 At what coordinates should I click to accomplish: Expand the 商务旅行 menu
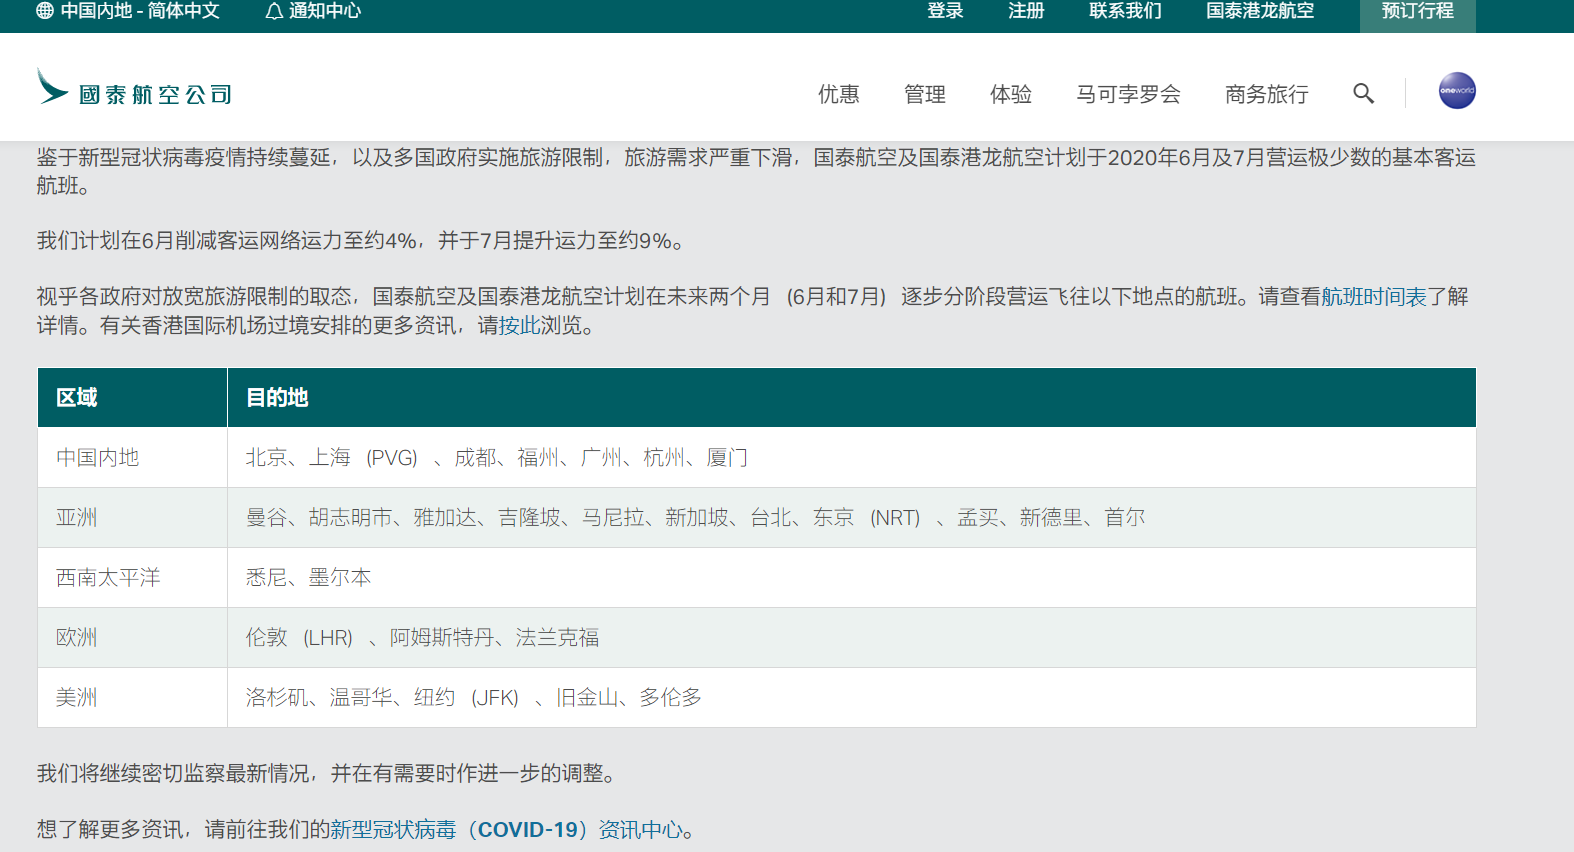[1266, 94]
